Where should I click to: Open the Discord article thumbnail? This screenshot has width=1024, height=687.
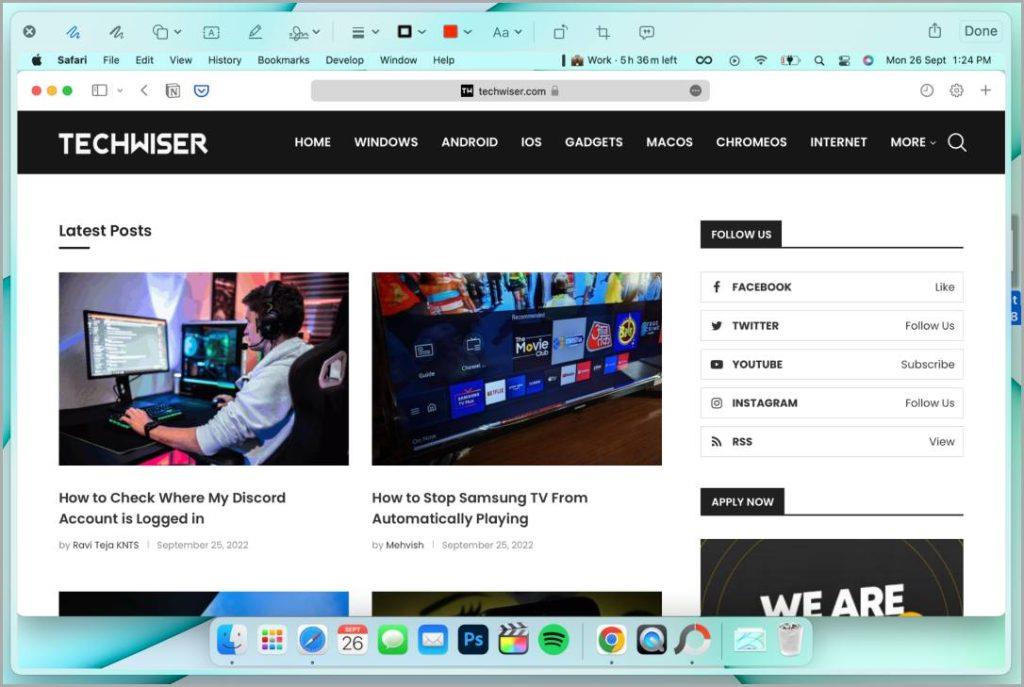click(x=204, y=369)
